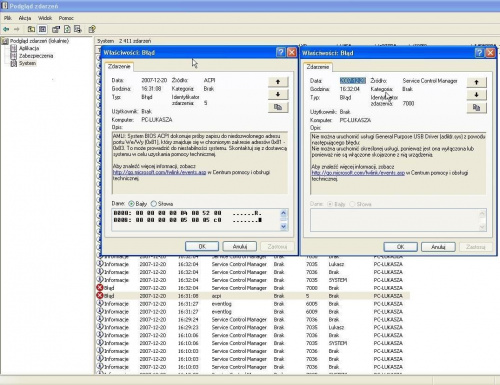The width and height of the screenshot is (500, 385).
Task: Click scroll-down arrow of ACPI data box
Action: [283, 226]
